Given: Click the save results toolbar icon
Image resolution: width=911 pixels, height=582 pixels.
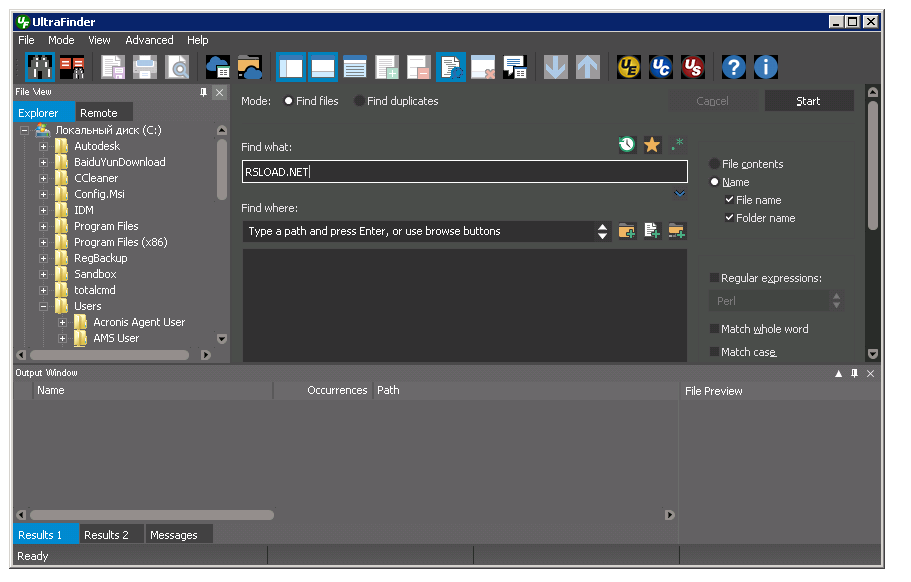Looking at the screenshot, I should pos(113,67).
